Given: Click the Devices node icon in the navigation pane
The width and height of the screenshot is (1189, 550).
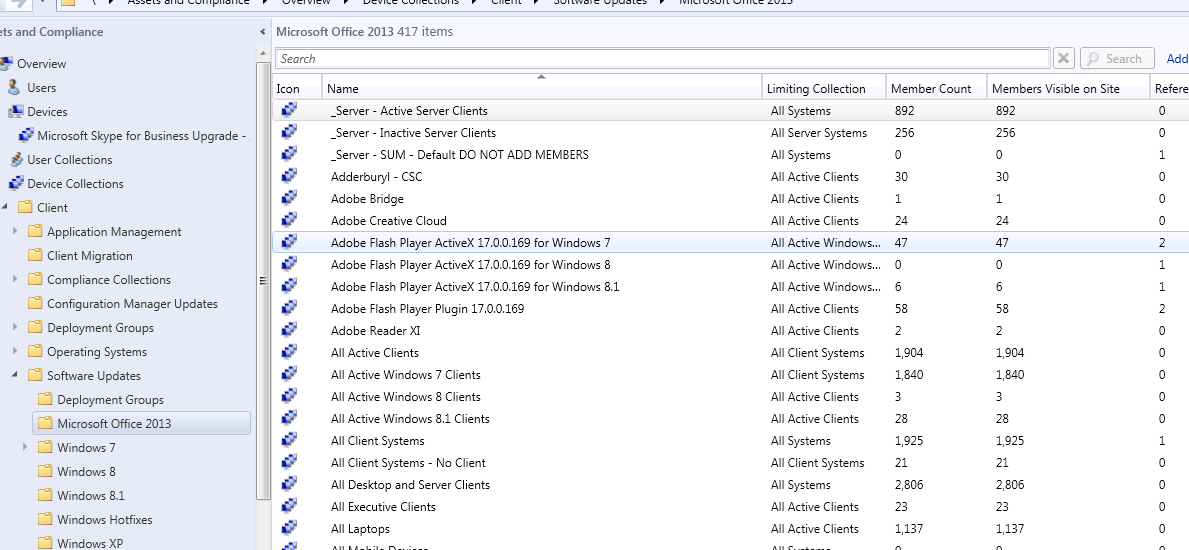Looking at the screenshot, I should [16, 112].
